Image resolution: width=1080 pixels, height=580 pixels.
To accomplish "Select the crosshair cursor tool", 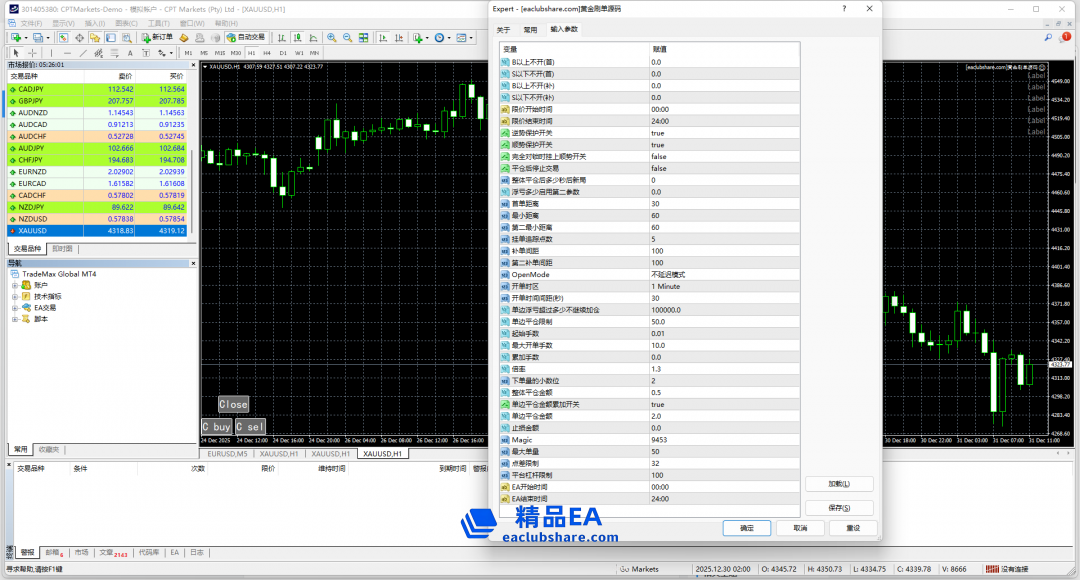I will 32,53.
